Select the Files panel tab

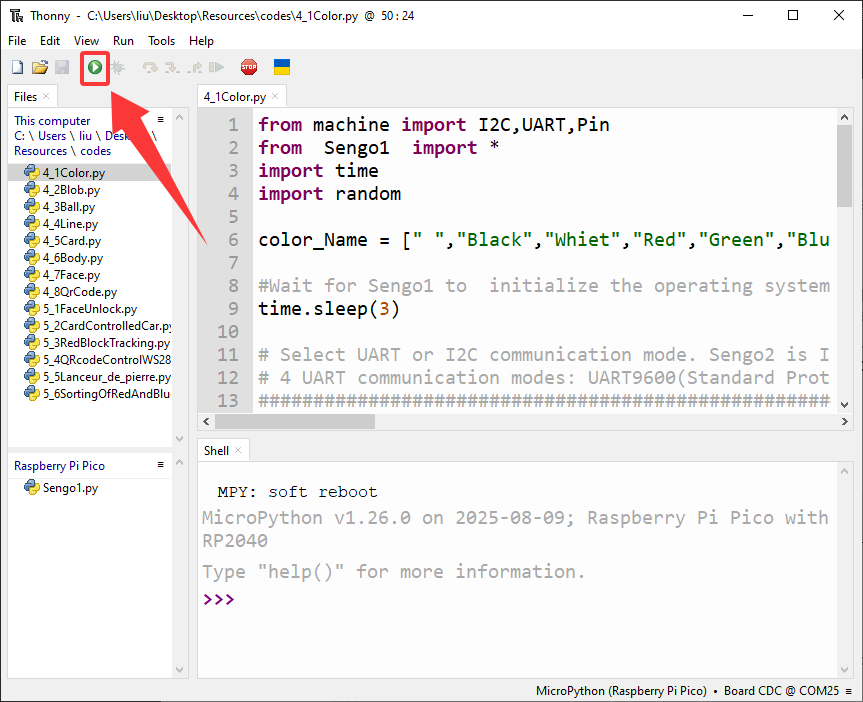25,97
